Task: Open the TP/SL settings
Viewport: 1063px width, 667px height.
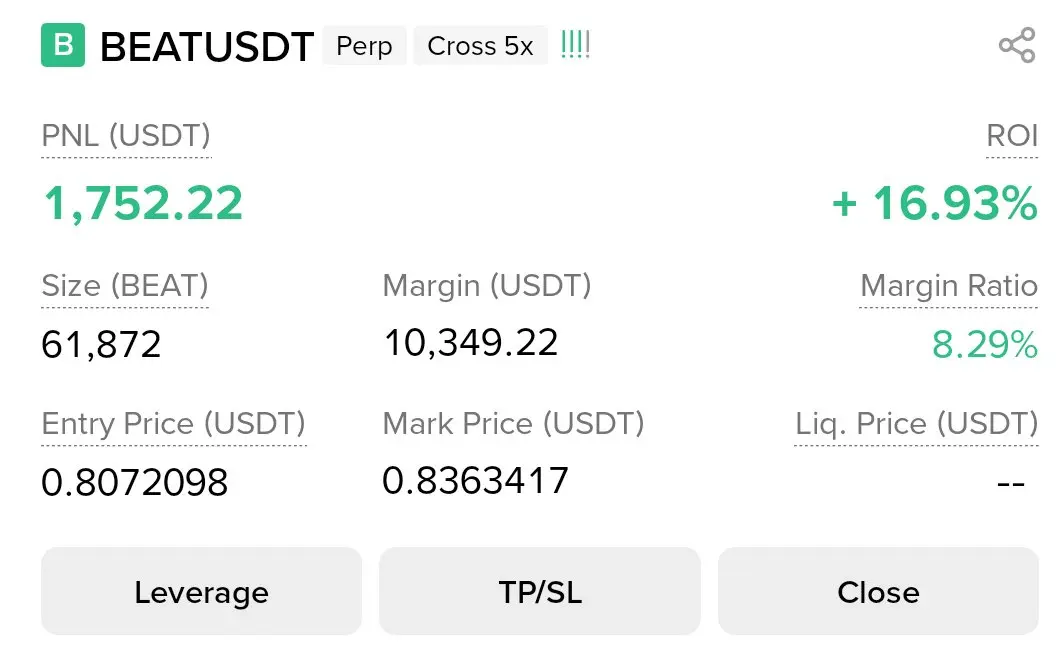Action: point(540,592)
